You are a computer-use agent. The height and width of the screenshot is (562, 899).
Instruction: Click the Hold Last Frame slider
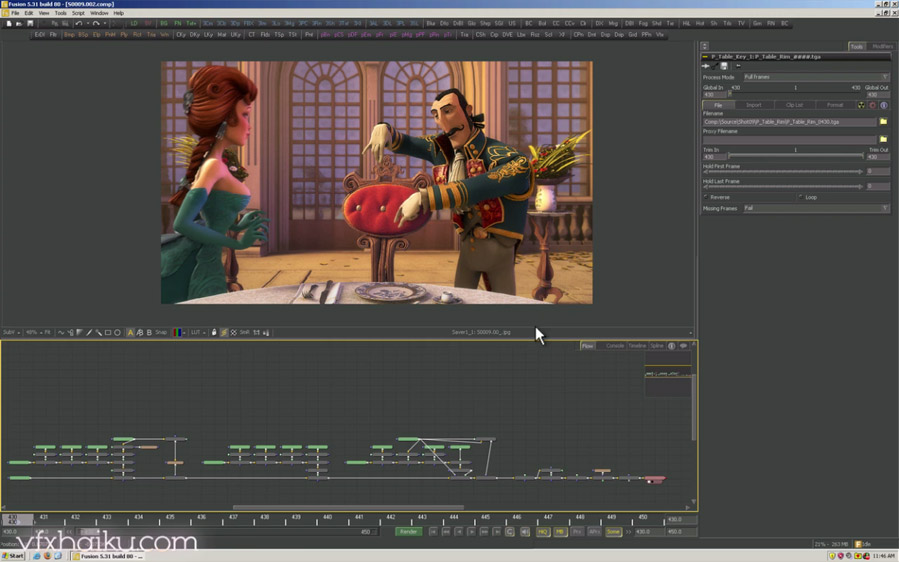click(783, 186)
